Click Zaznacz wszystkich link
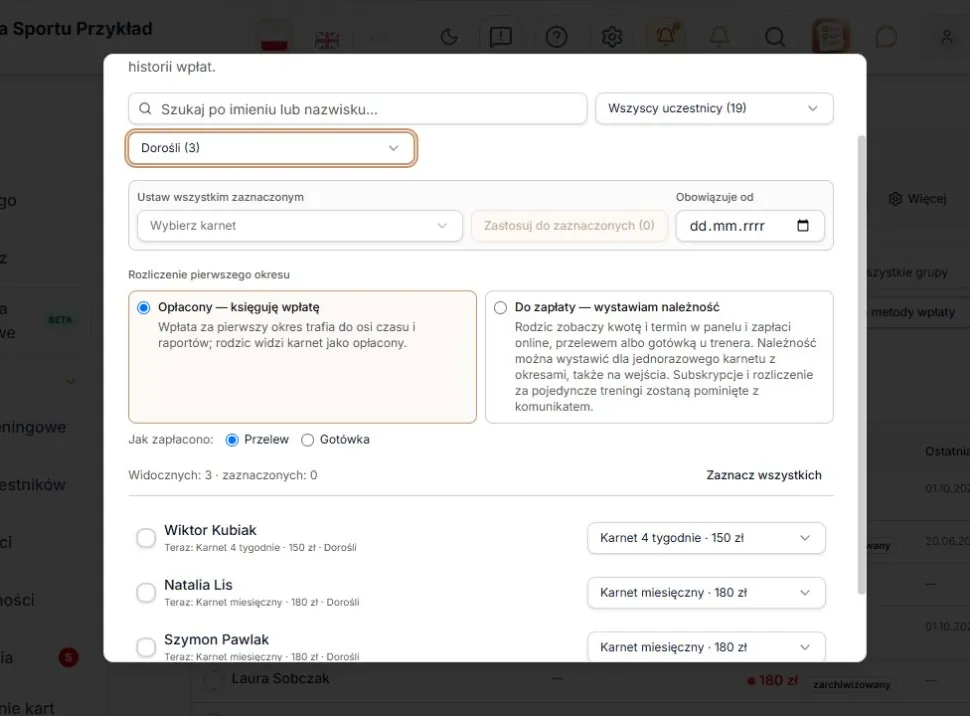 764,475
